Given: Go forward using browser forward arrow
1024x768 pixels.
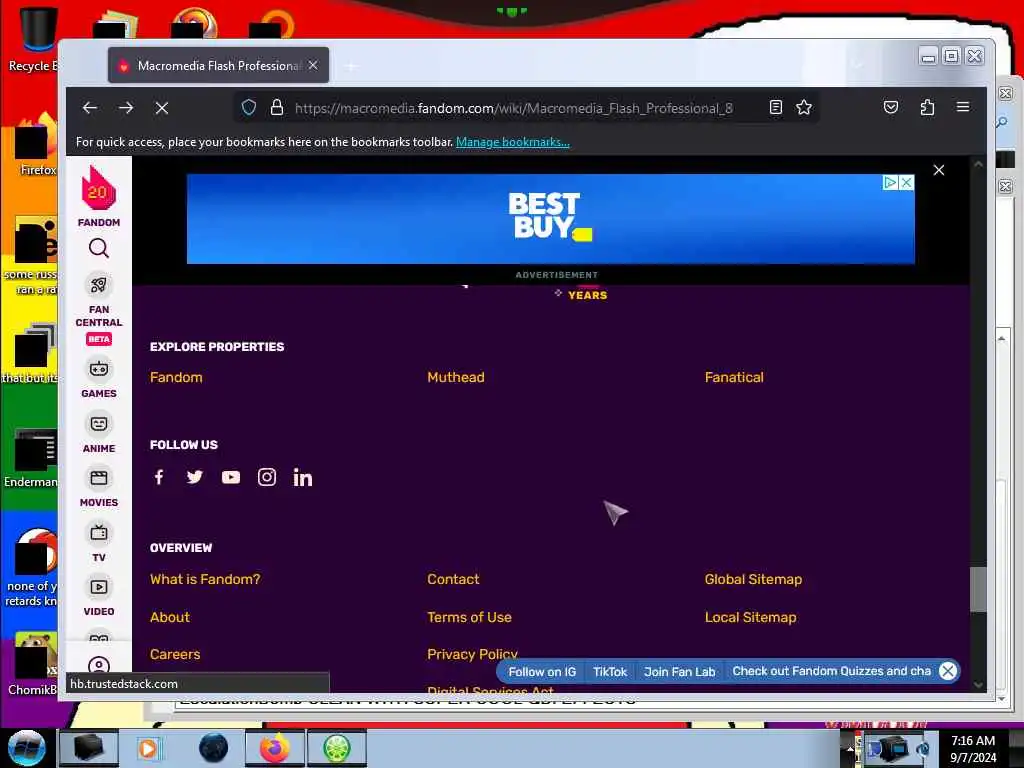Looking at the screenshot, I should pos(126,108).
